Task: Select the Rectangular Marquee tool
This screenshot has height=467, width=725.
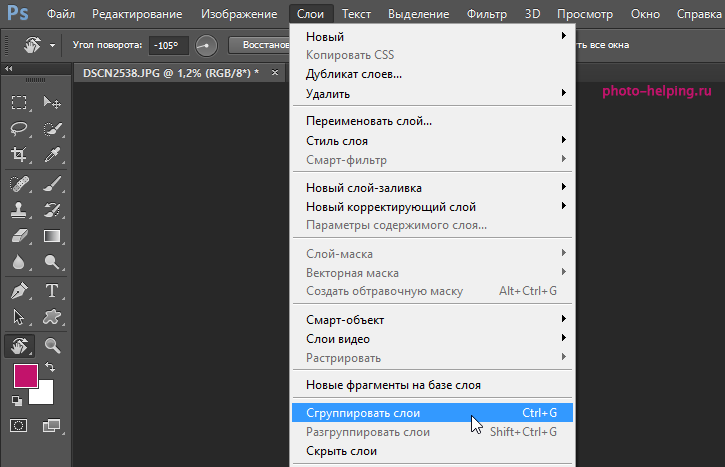Action: (19, 102)
